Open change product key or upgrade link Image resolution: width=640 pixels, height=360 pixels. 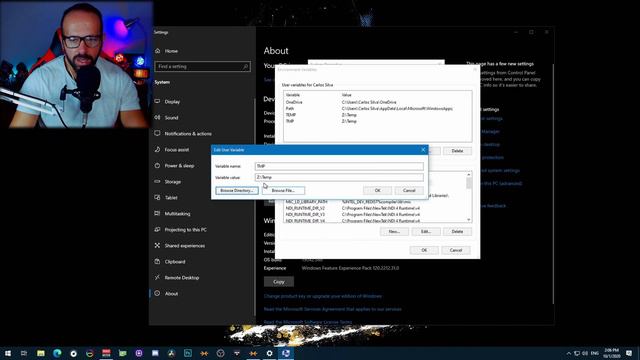click(323, 296)
